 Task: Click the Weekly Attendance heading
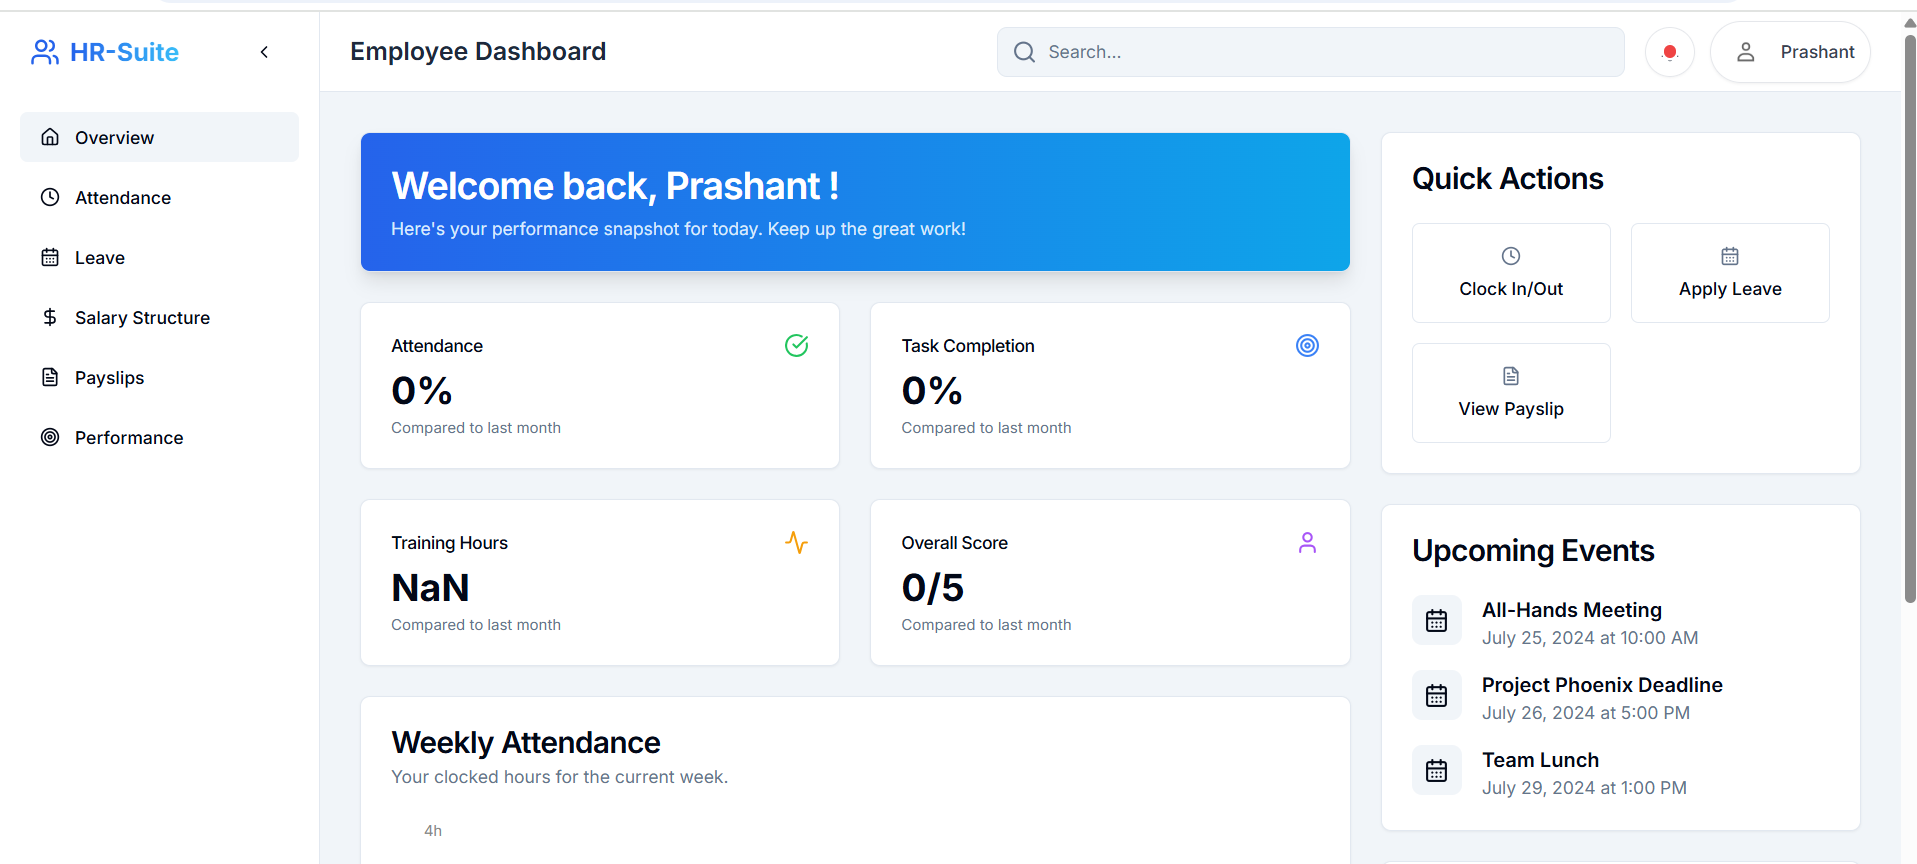tap(526, 743)
